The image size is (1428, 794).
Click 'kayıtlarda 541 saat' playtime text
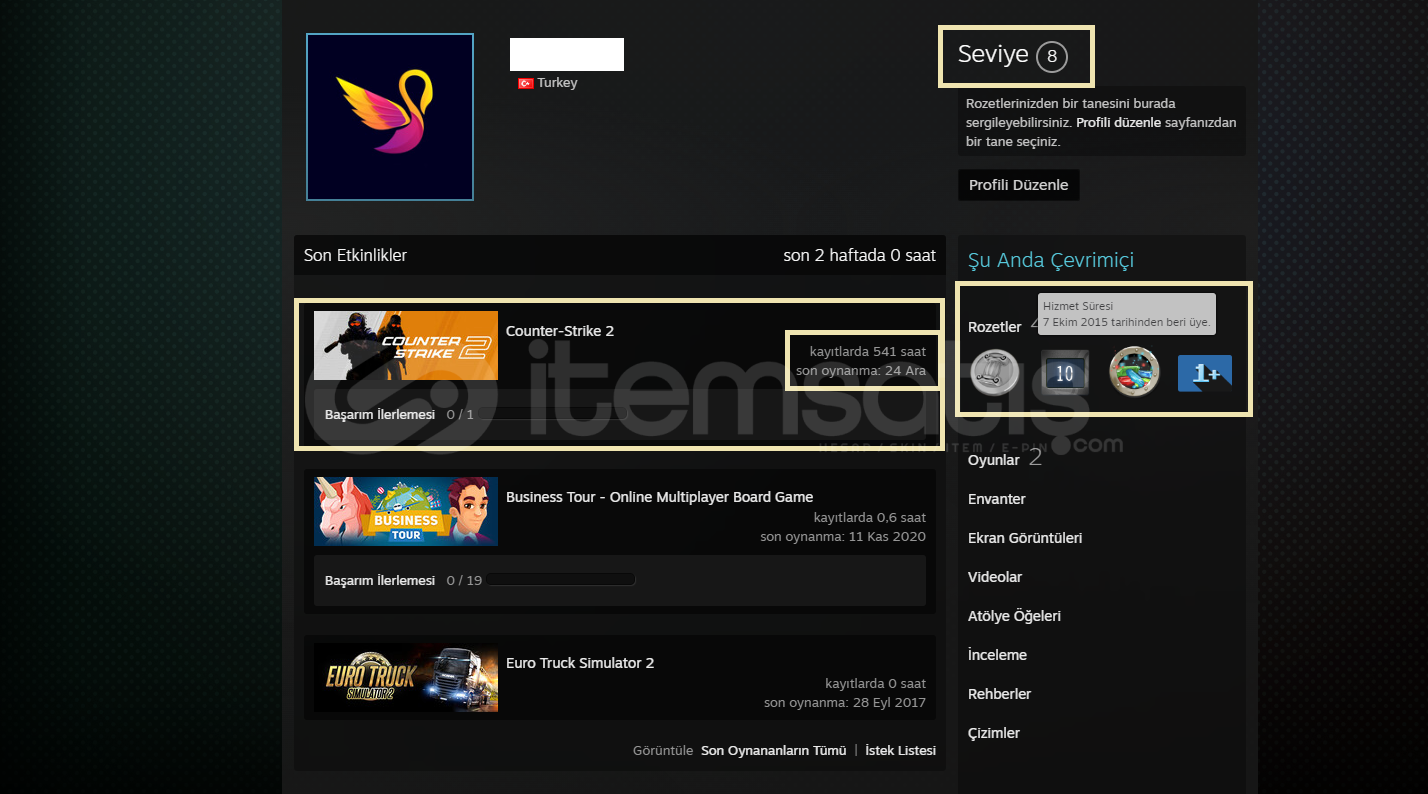tap(868, 351)
